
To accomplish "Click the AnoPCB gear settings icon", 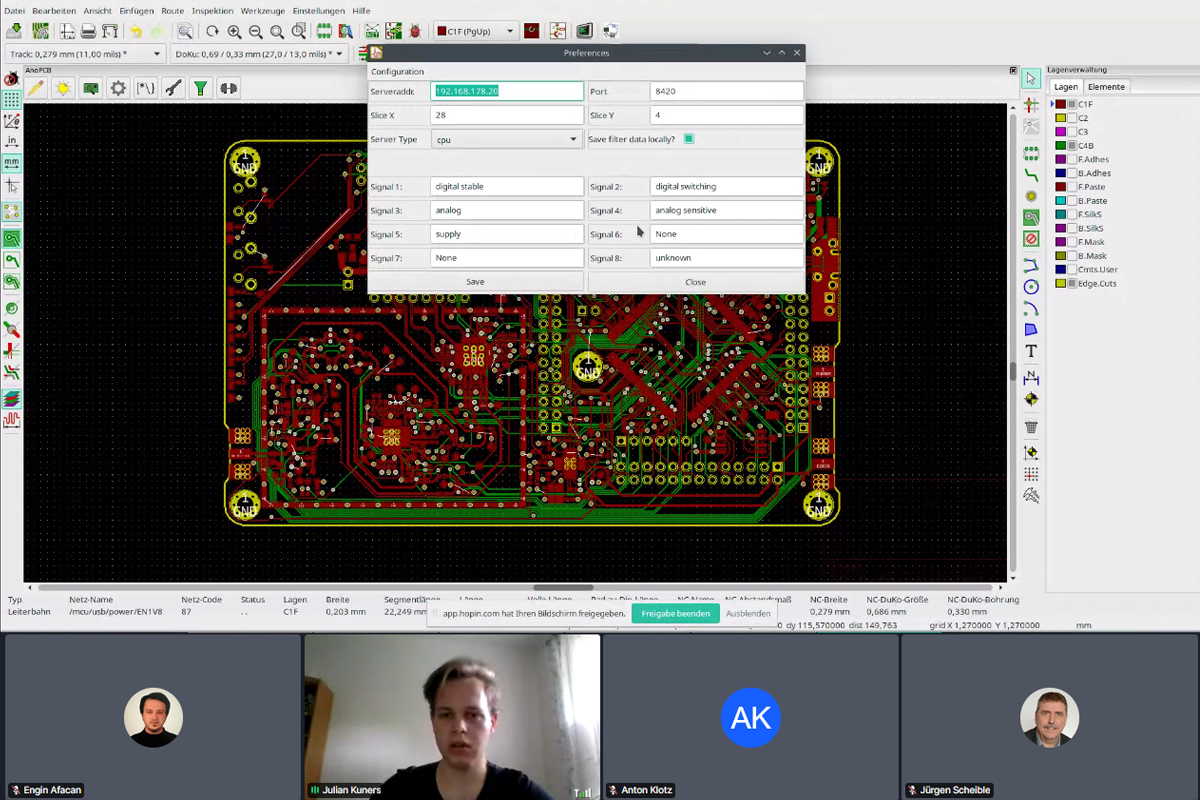I will 118,88.
